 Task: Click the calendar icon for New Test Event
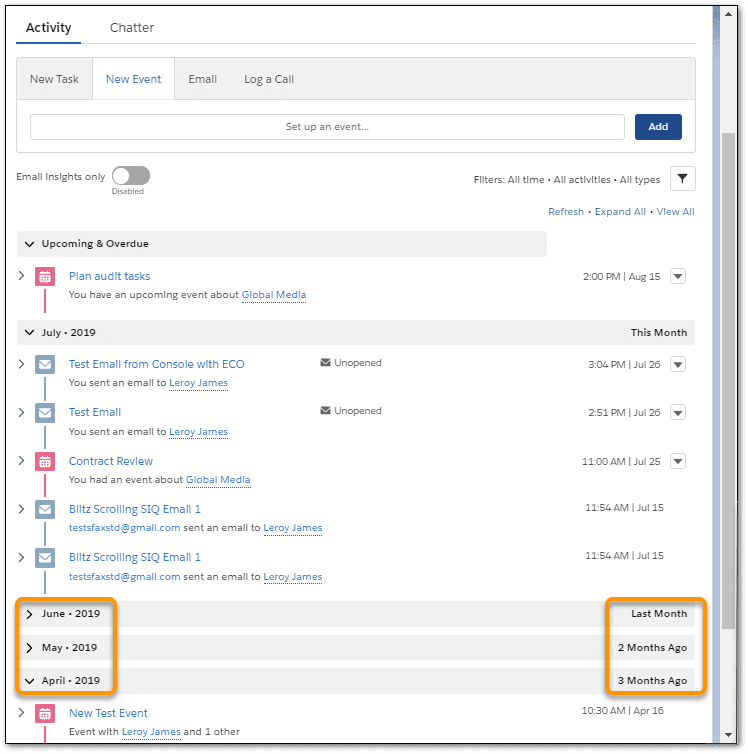tap(45, 714)
